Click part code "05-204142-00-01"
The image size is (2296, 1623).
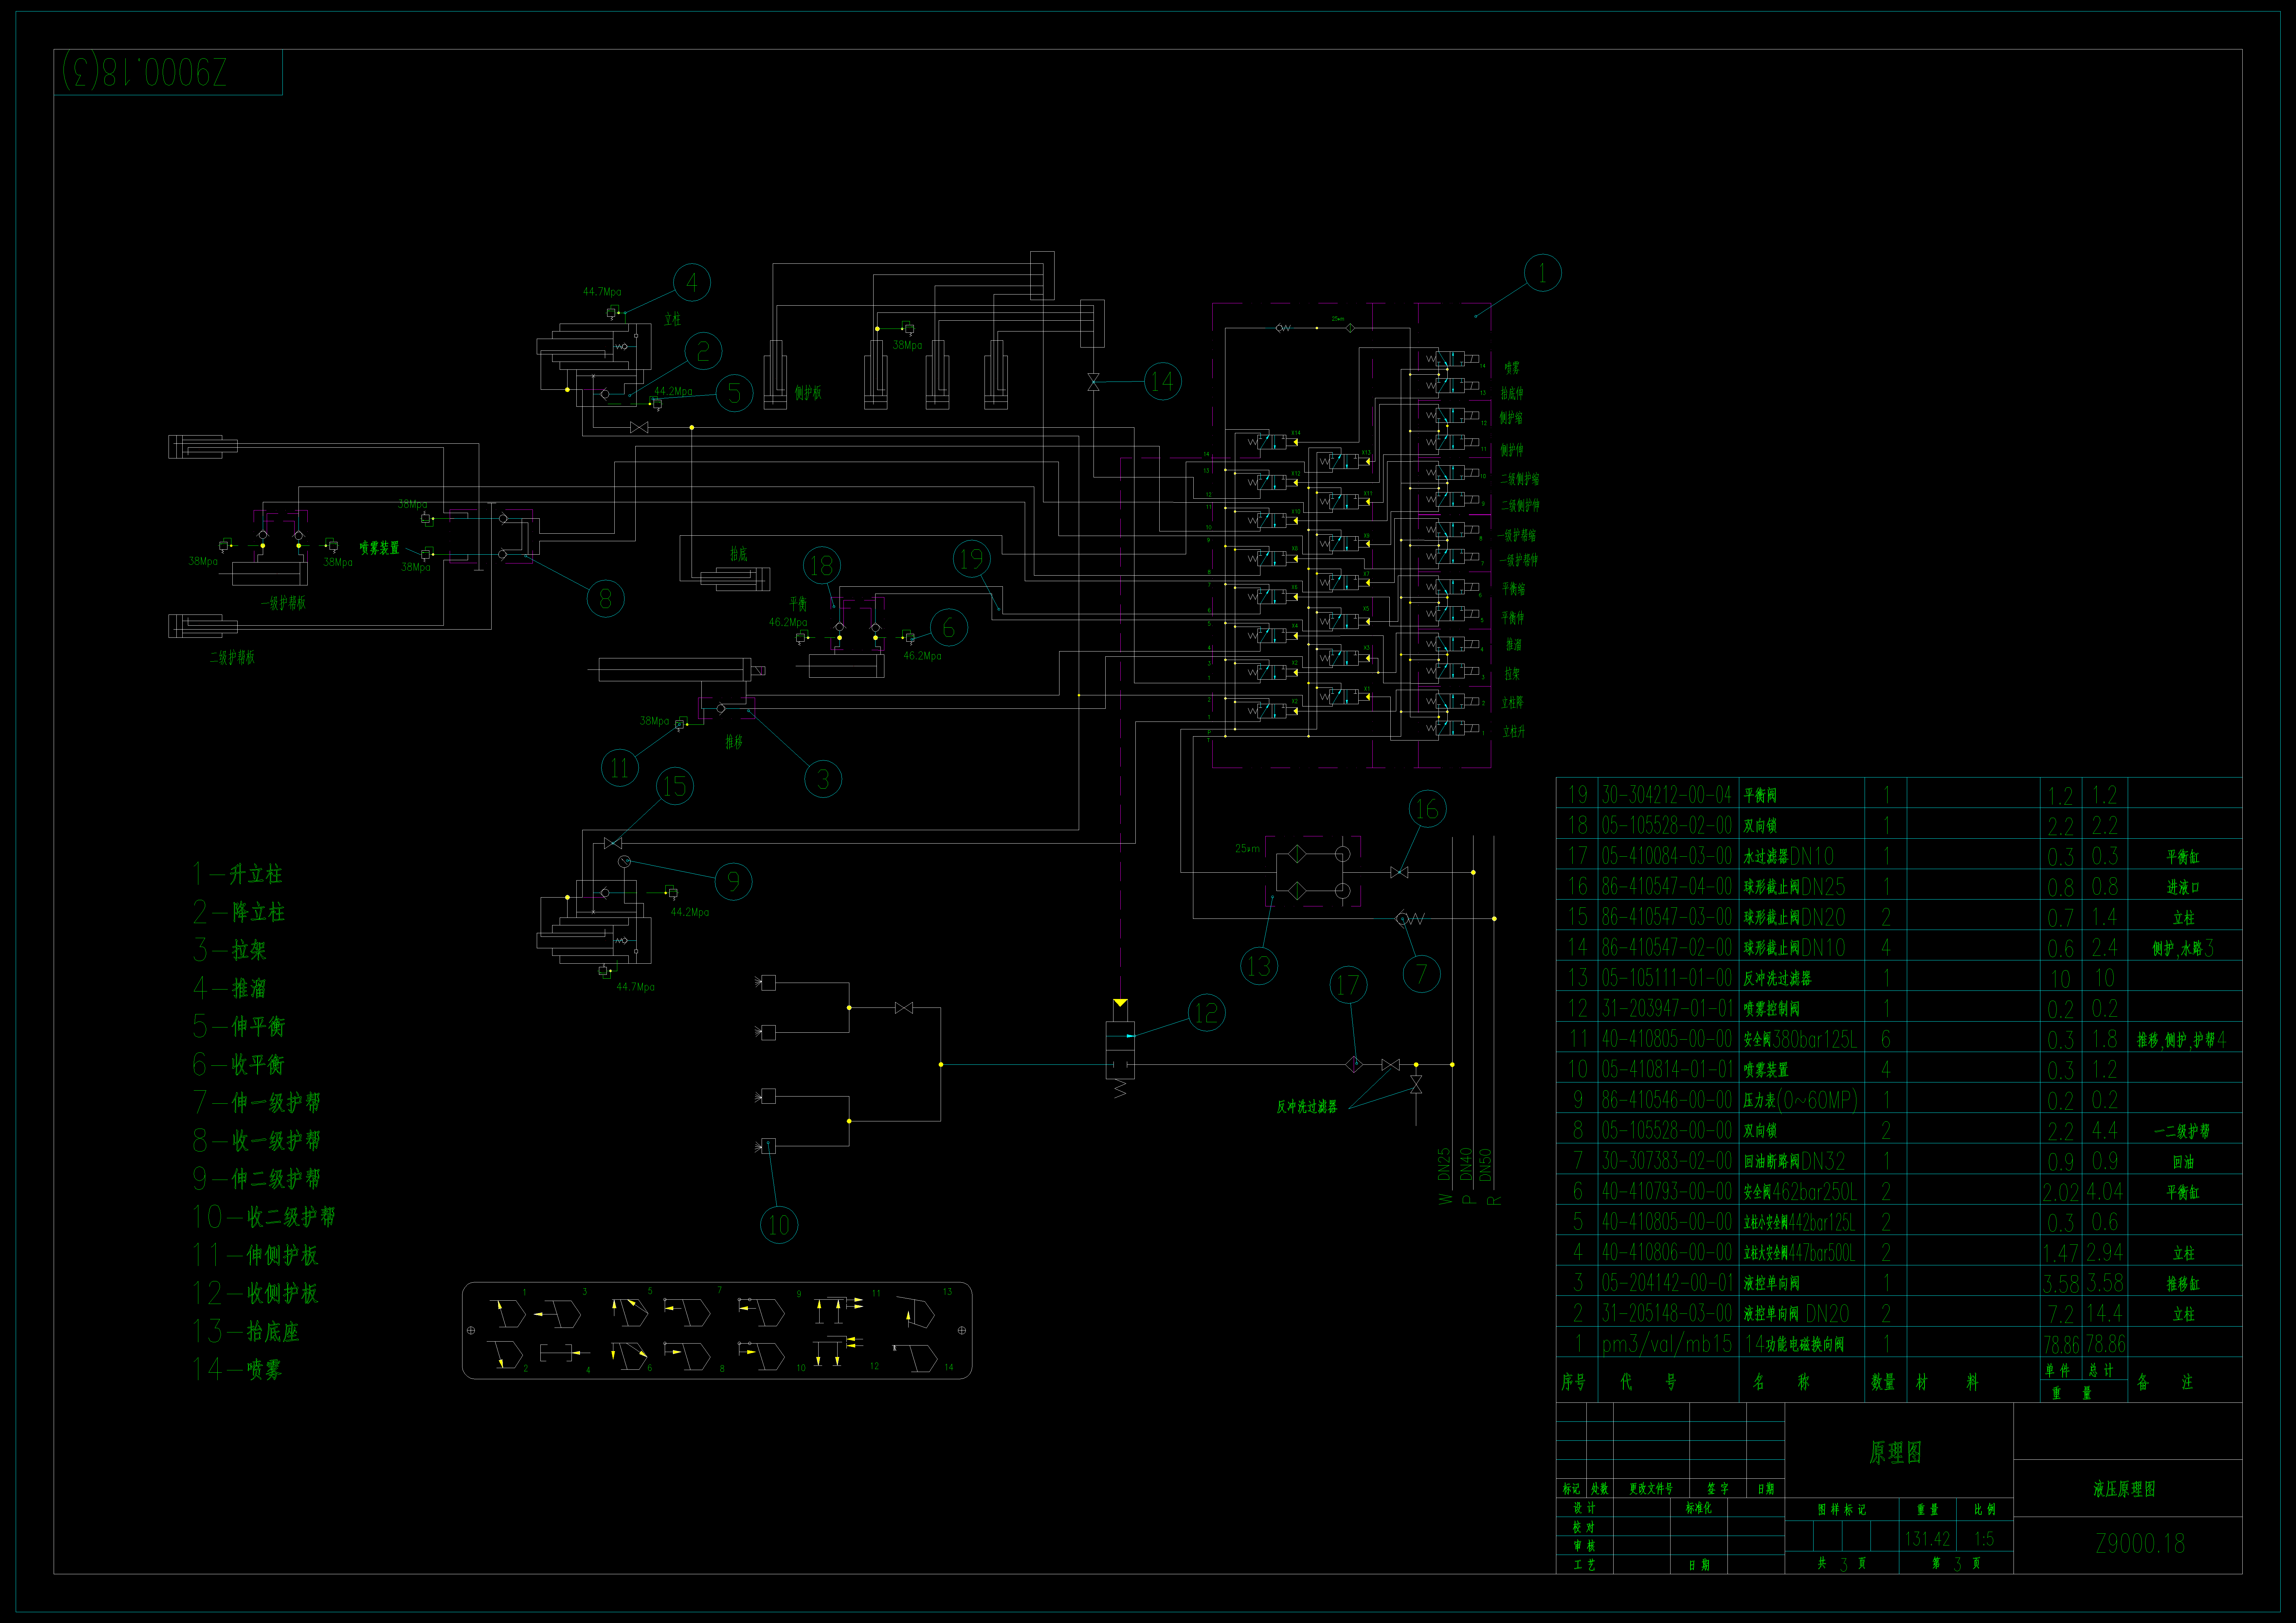click(1667, 1283)
